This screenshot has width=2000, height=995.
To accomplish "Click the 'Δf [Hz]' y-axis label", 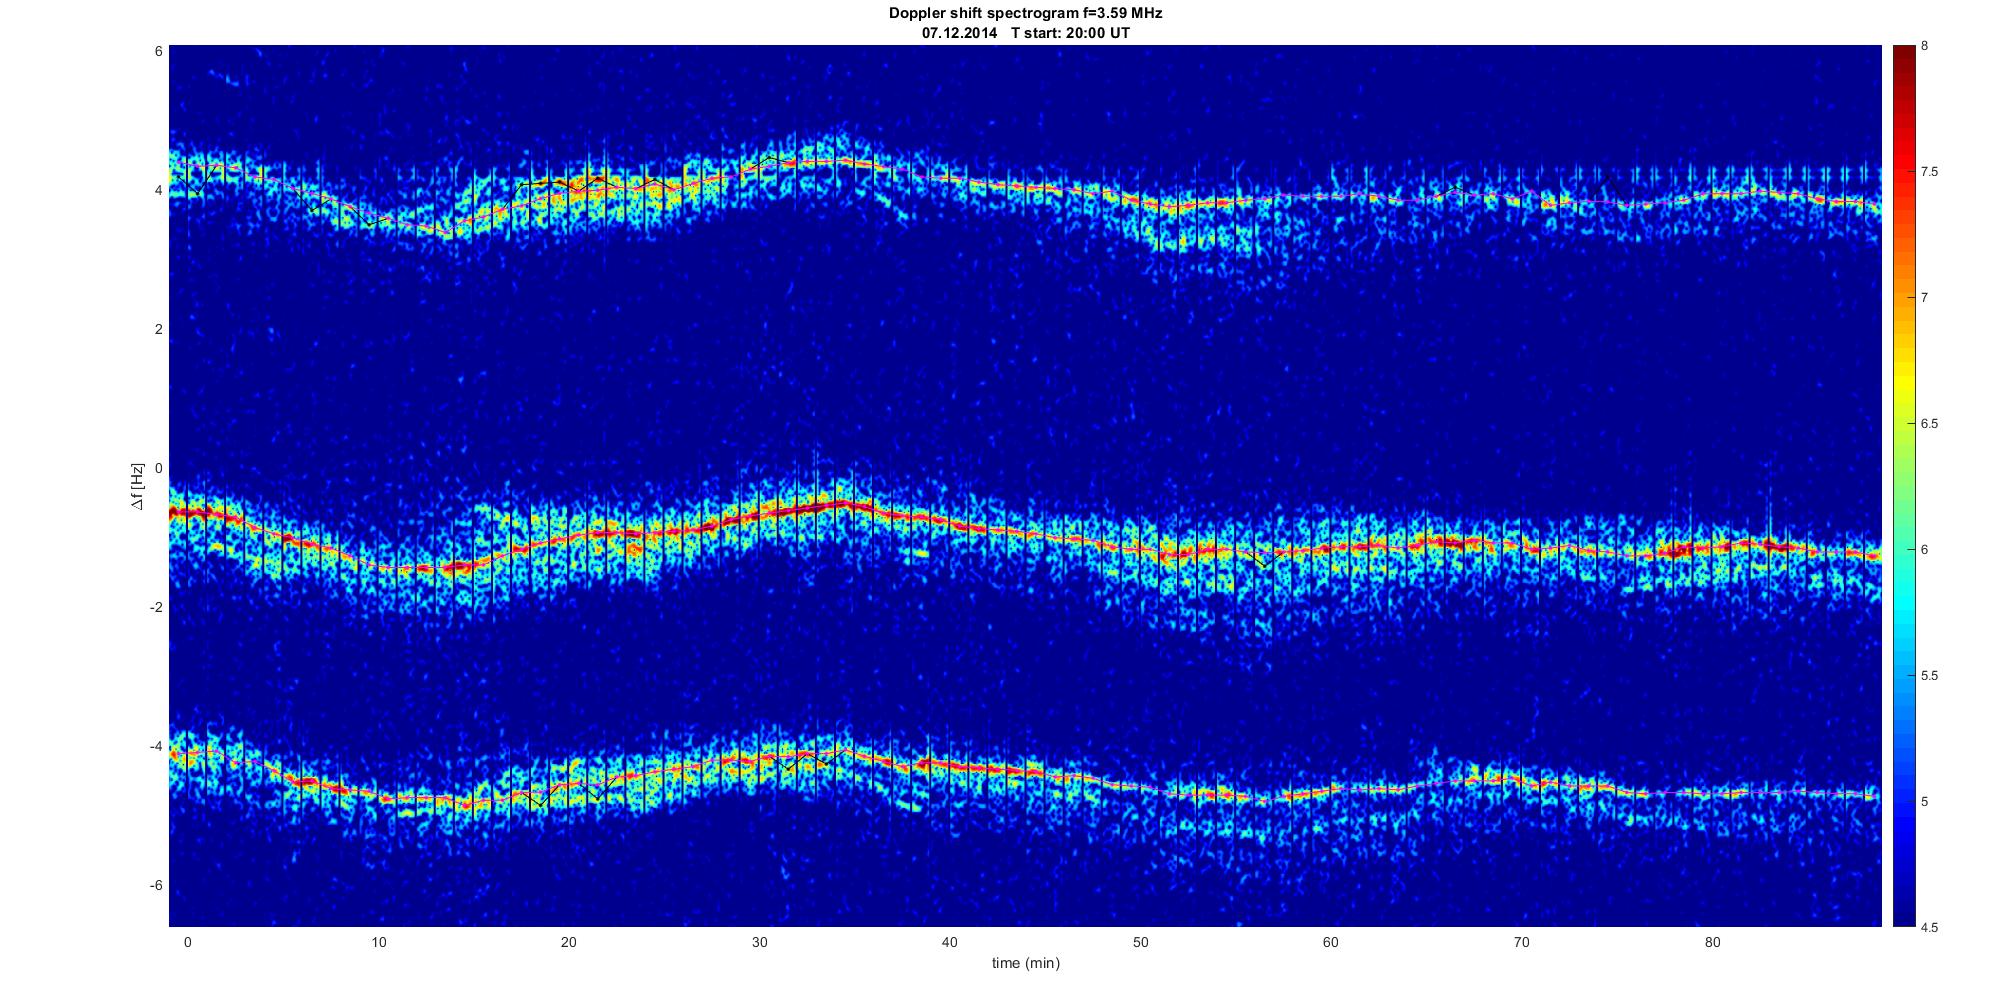I will pyautogui.click(x=138, y=486).
